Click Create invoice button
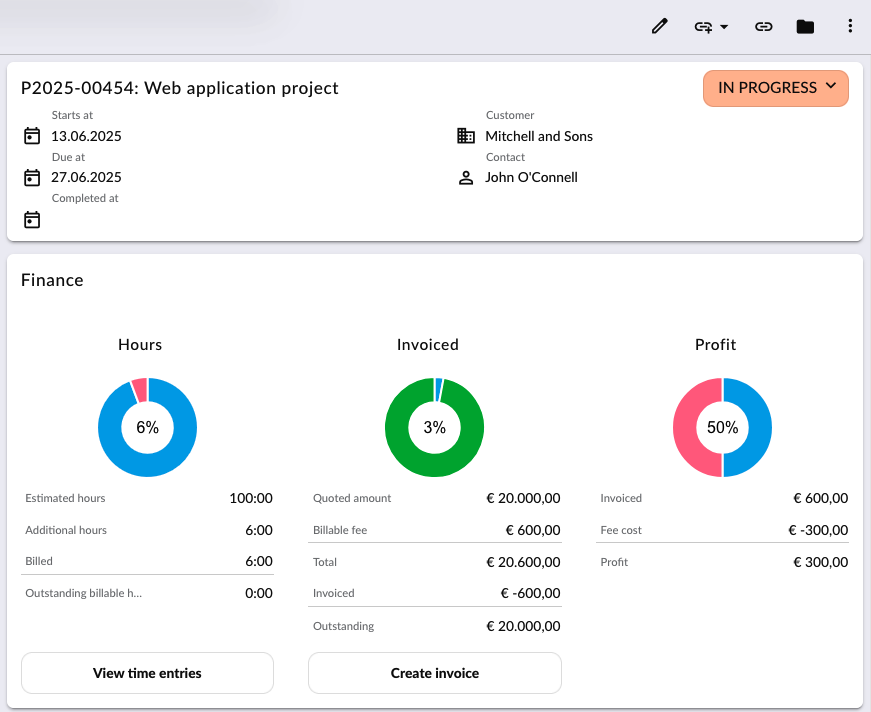871x712 pixels. click(435, 673)
